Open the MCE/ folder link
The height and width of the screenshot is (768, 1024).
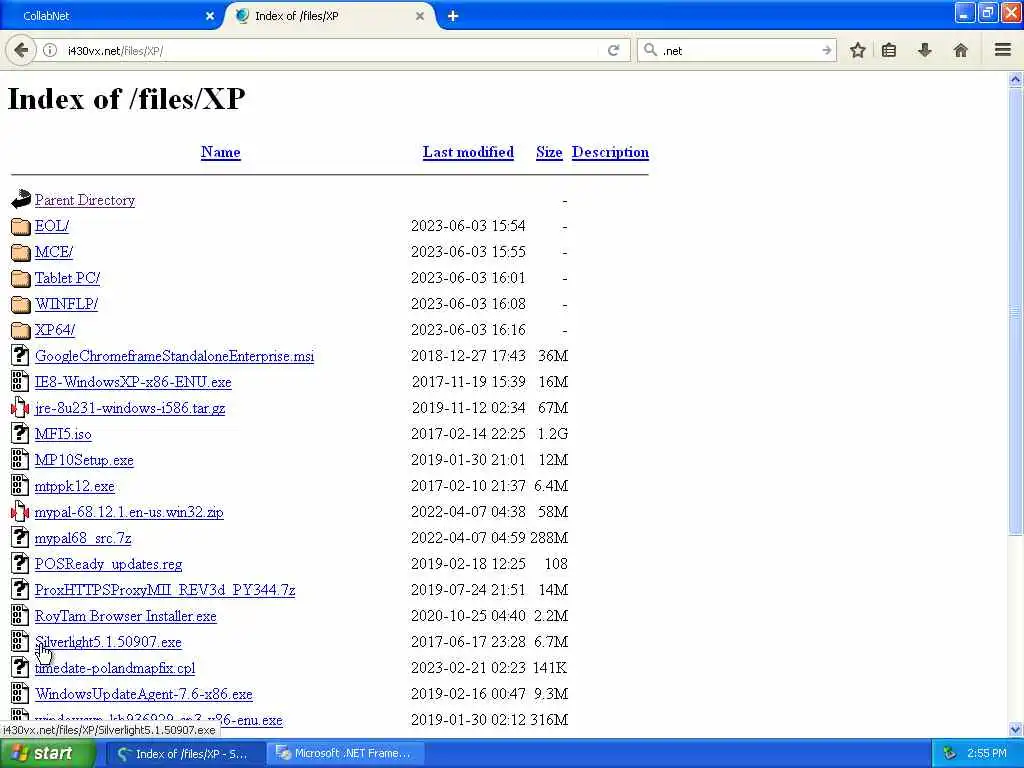[x=54, y=252]
